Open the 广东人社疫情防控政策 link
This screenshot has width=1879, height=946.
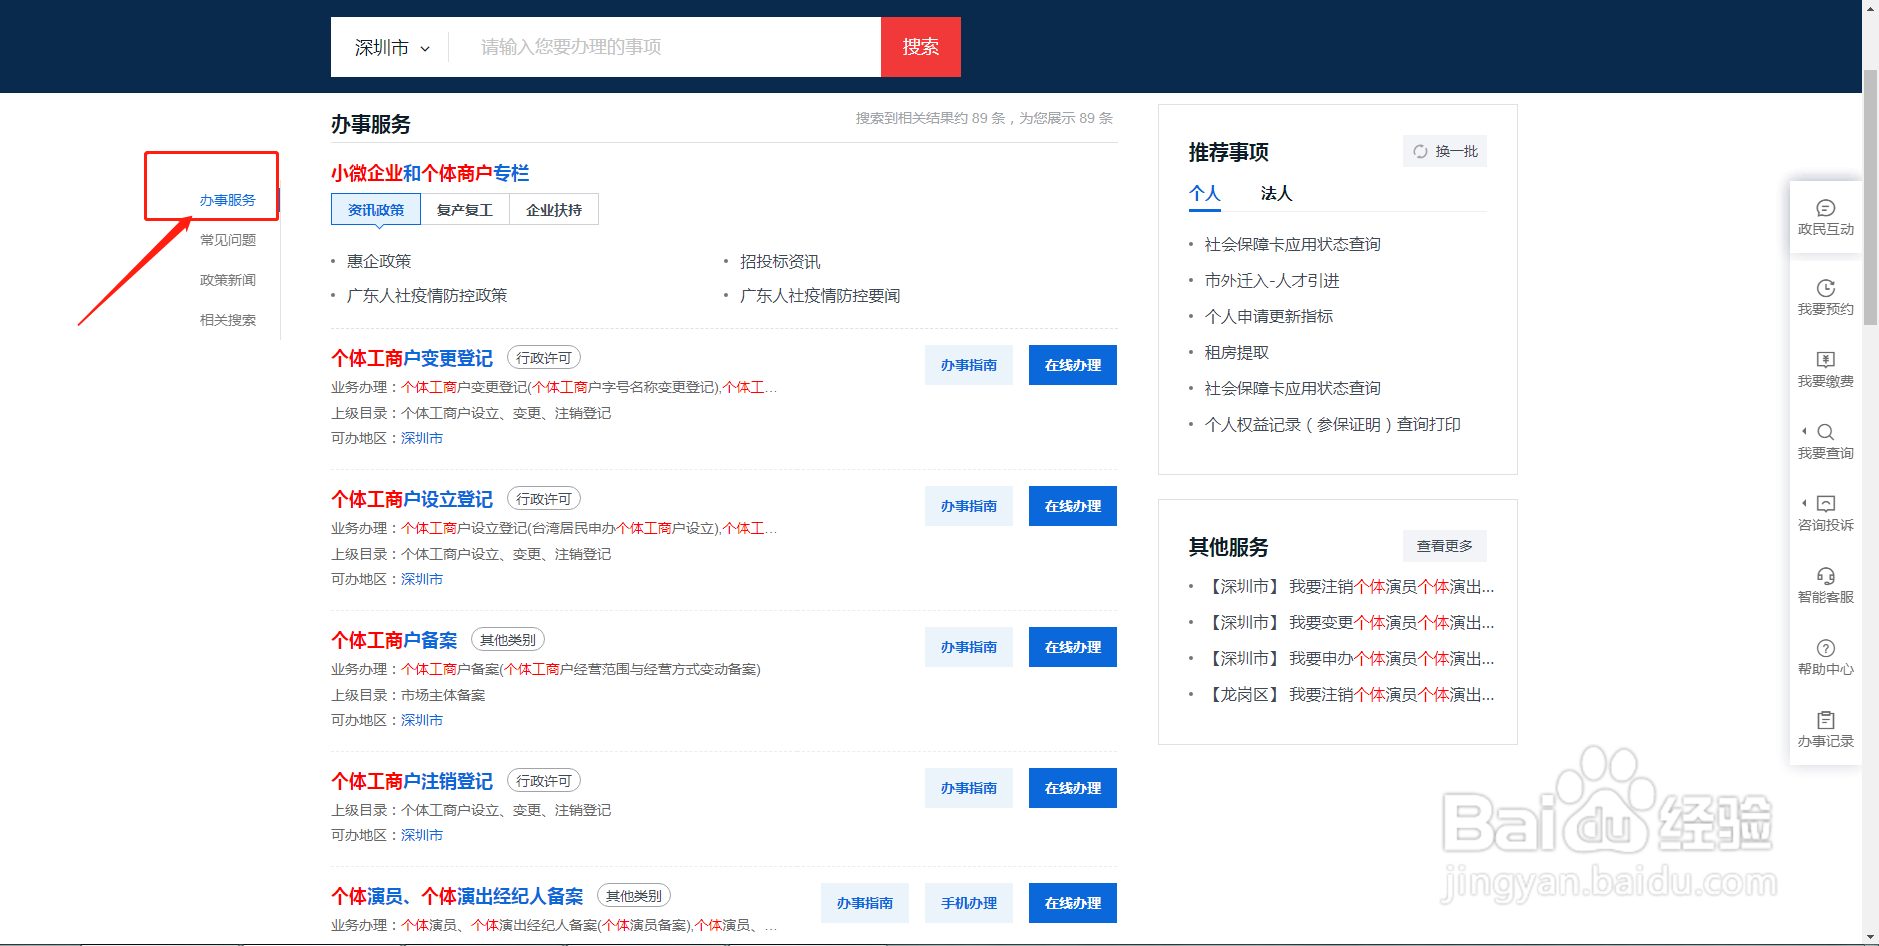pos(427,295)
